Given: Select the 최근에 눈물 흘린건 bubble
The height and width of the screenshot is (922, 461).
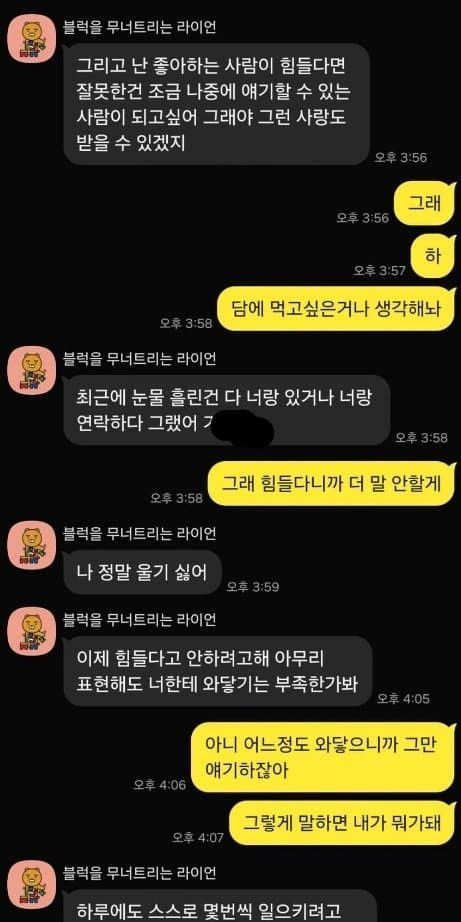Looking at the screenshot, I should pos(226,410).
